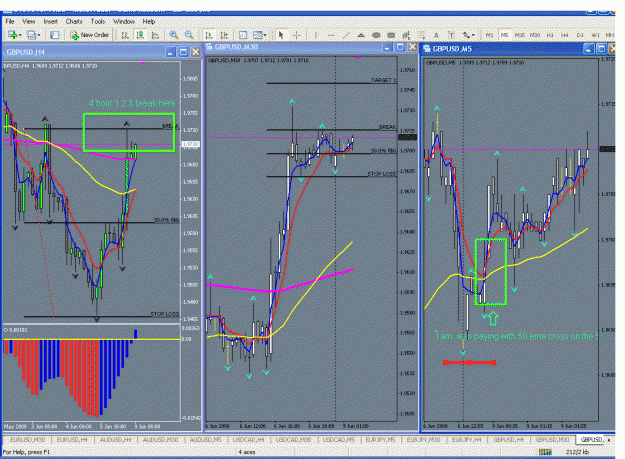
Task: Expand the Profiles dropdown arrow
Action: point(39,35)
